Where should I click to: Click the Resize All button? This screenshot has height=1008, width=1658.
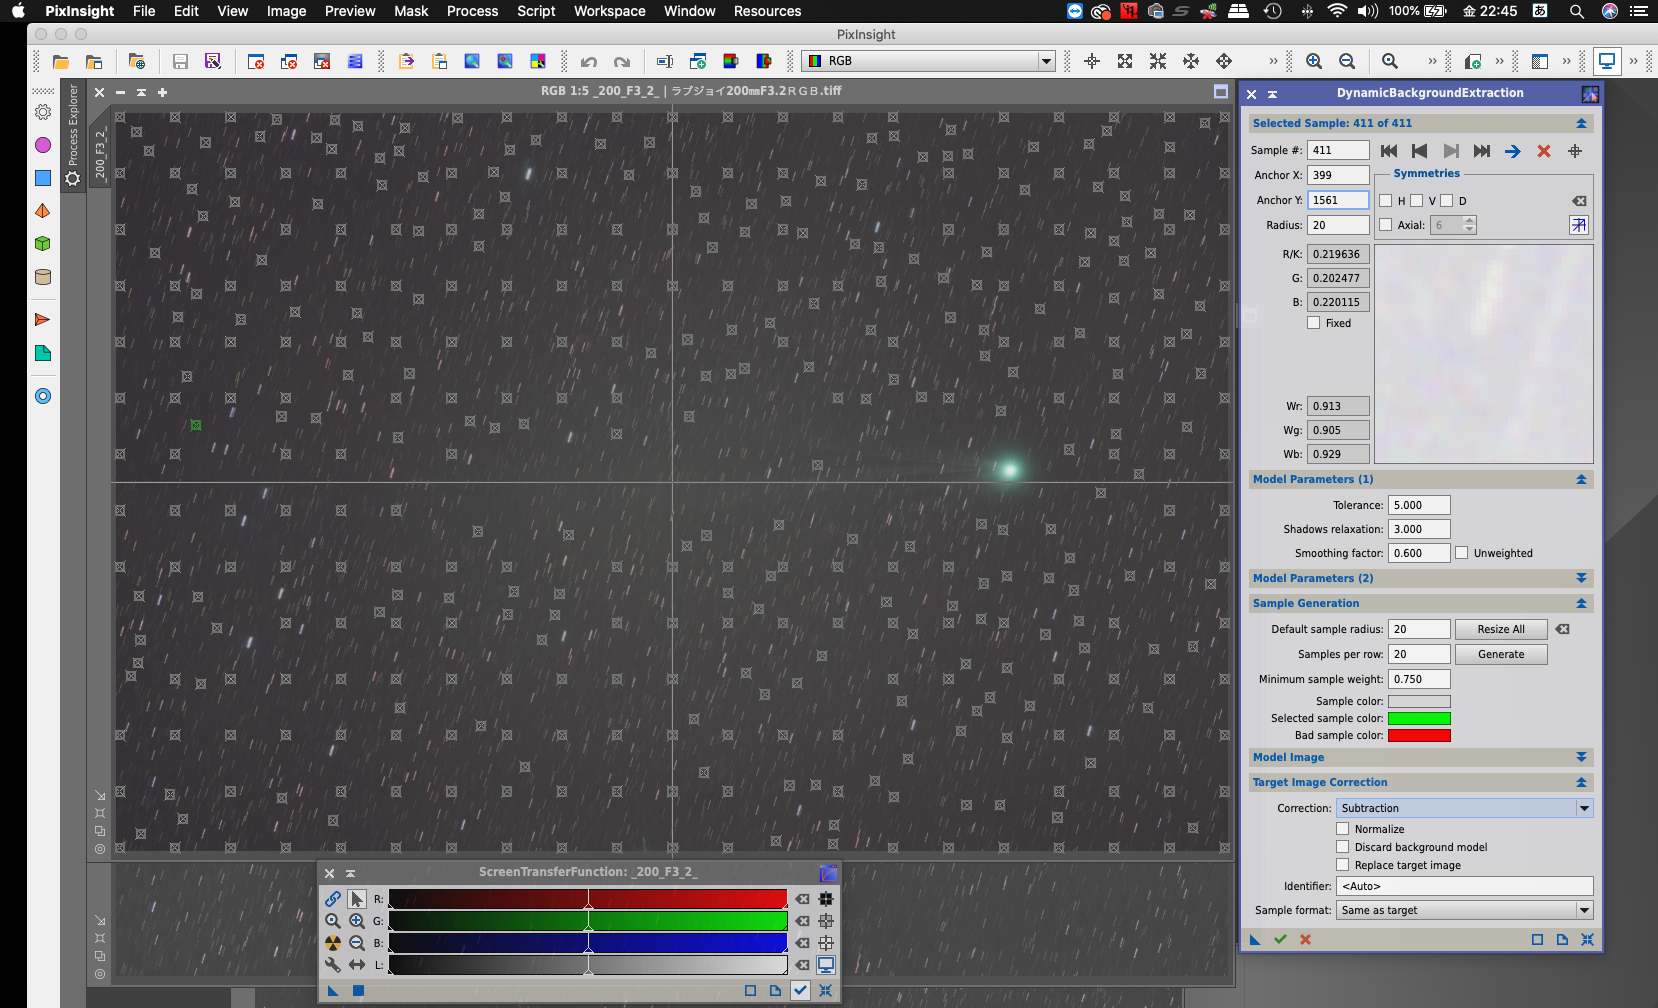pyautogui.click(x=1500, y=629)
